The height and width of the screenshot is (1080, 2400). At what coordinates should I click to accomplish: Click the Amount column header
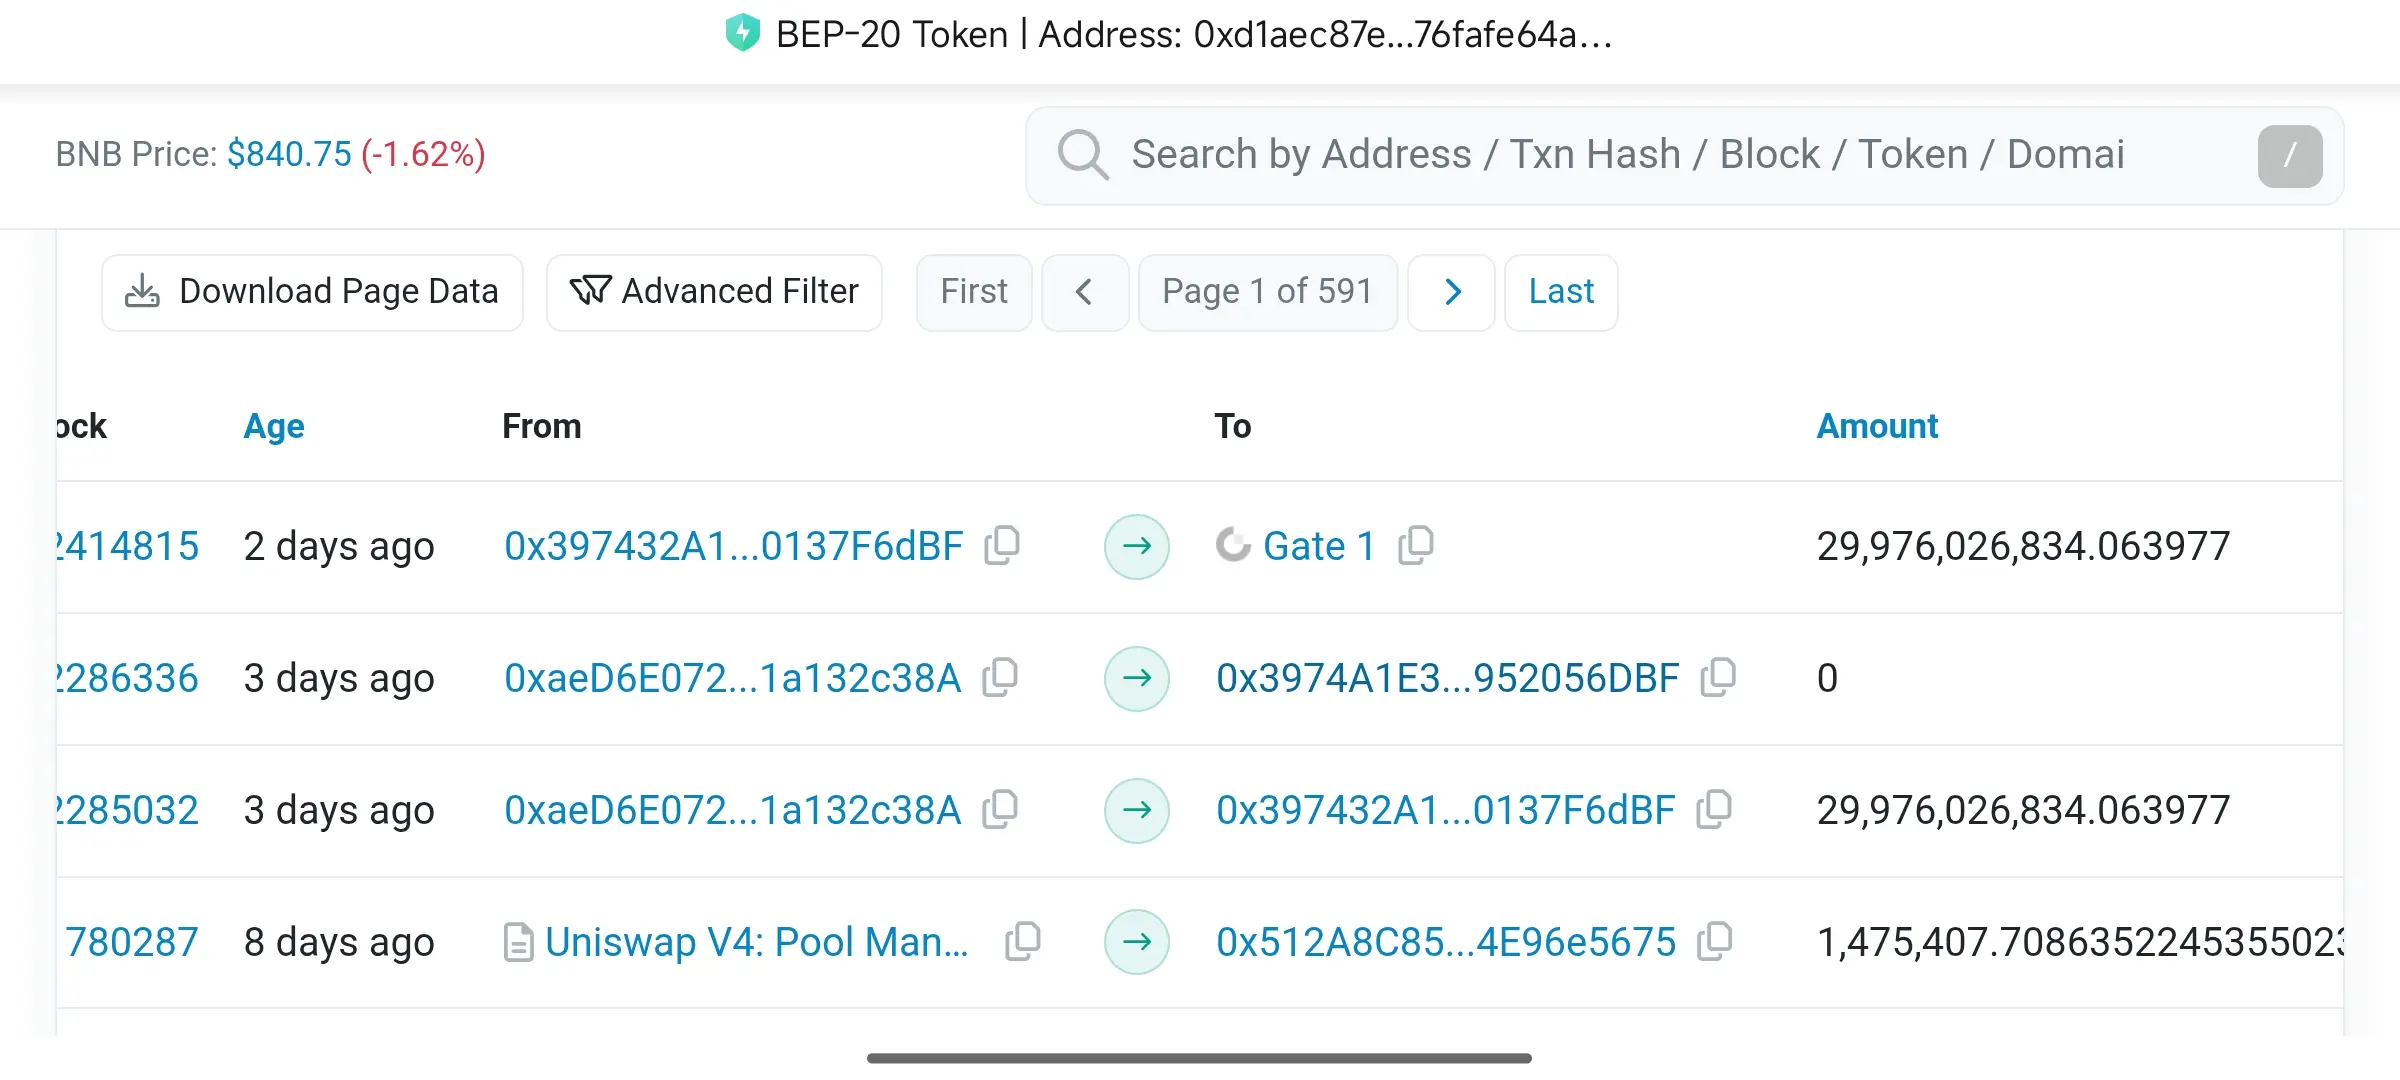pyautogui.click(x=1876, y=426)
